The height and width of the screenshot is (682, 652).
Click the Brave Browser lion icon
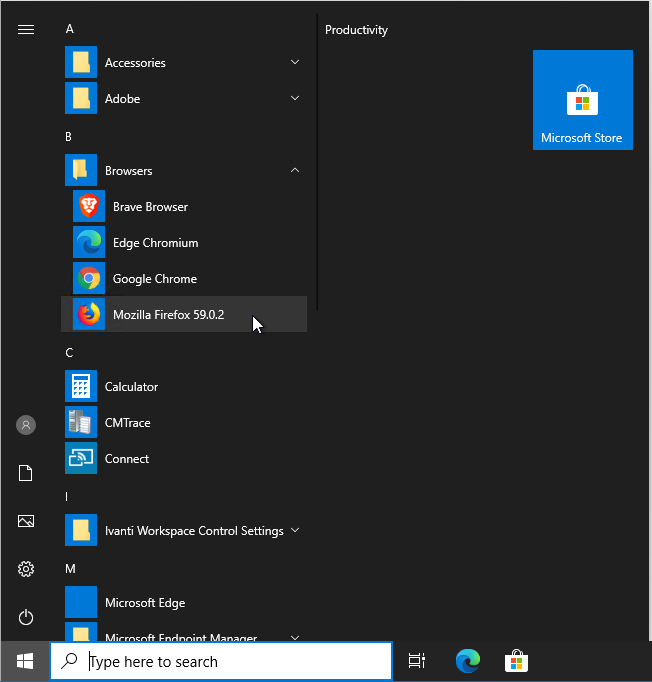[89, 206]
